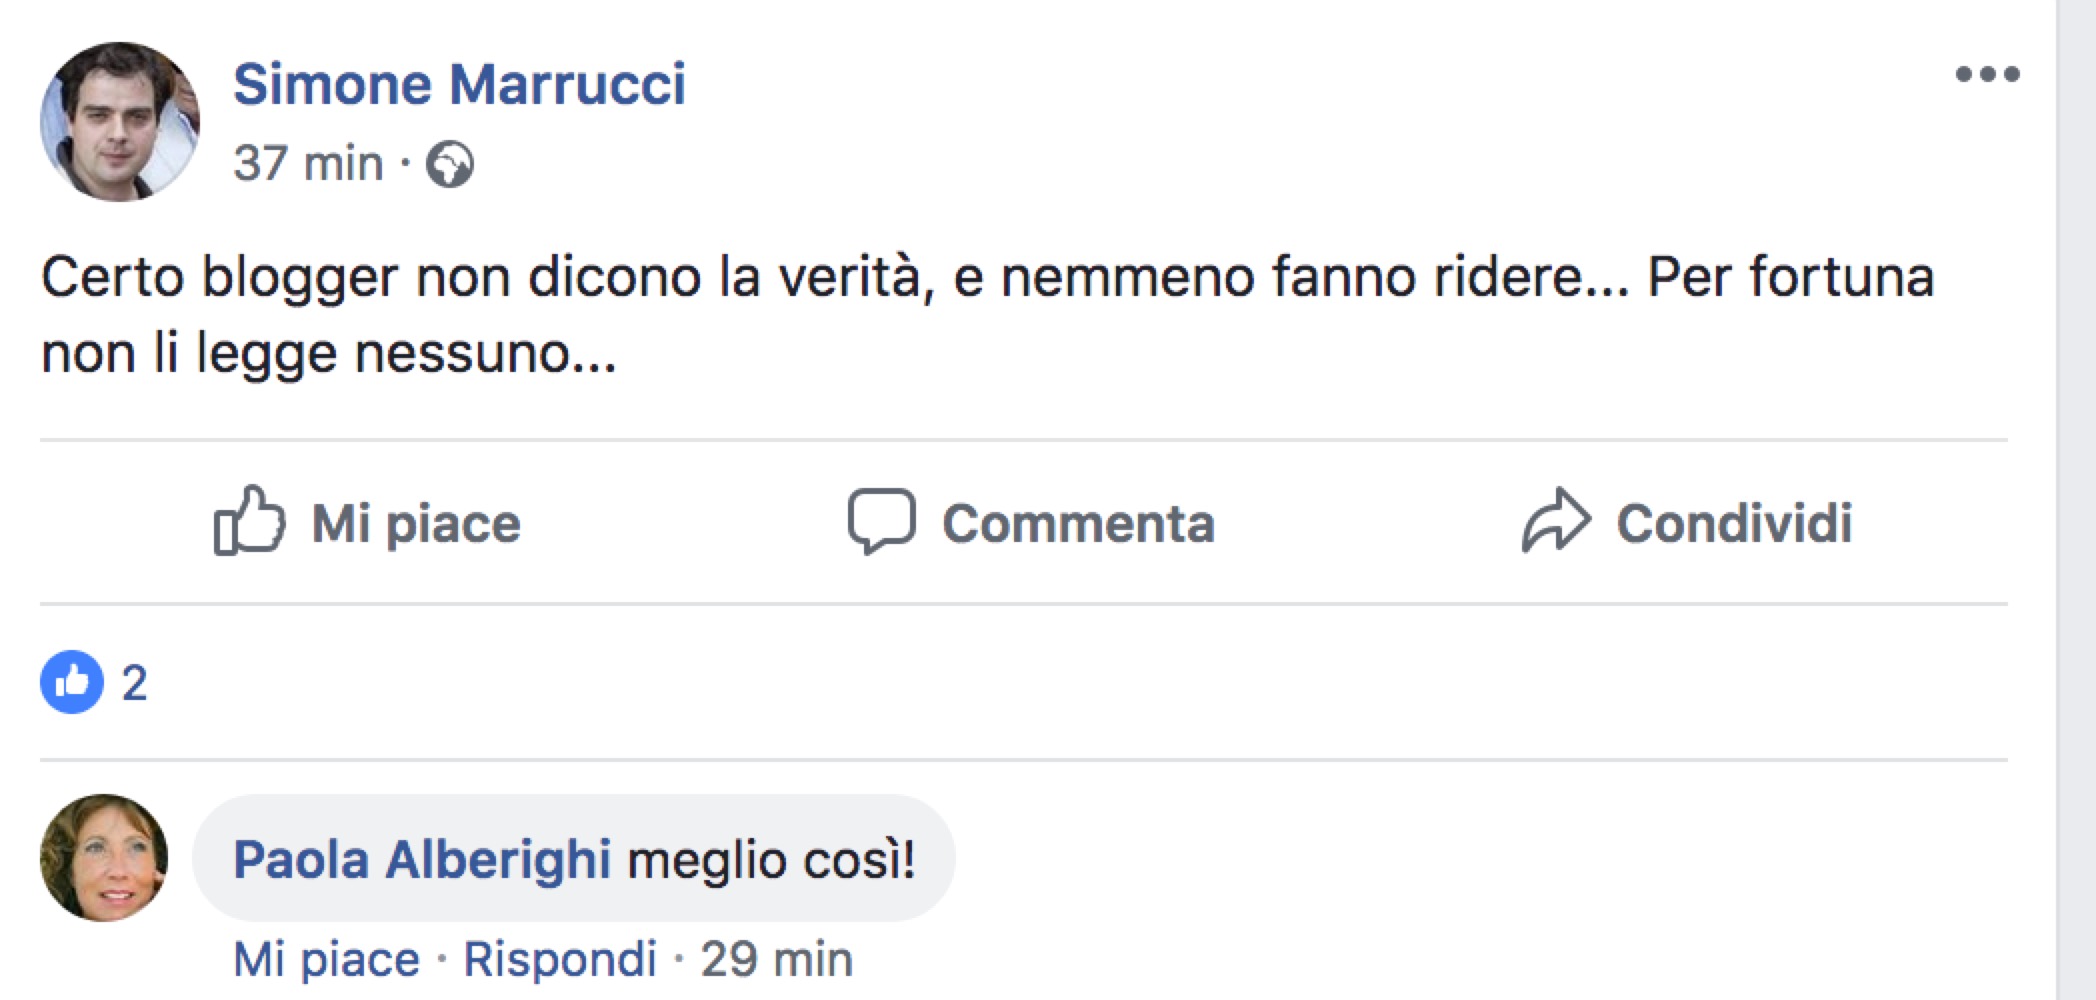Click the thumbs-up outline icon on the post

coord(249,521)
